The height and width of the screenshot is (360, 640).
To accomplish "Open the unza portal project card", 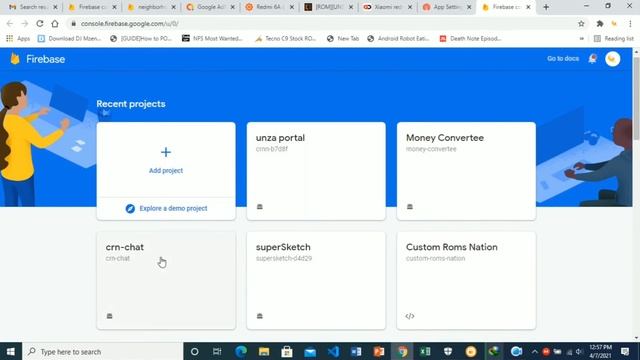I will pos(316,171).
